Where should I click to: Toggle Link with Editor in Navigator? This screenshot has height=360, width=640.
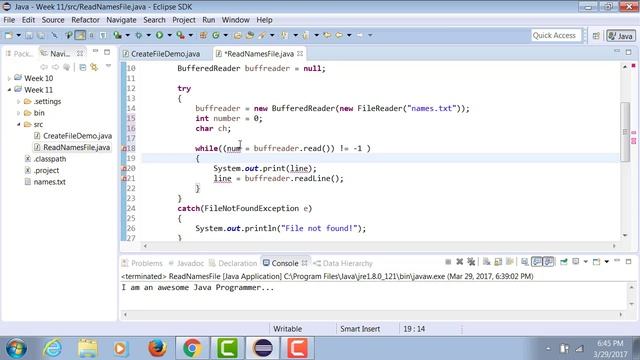coord(94,67)
